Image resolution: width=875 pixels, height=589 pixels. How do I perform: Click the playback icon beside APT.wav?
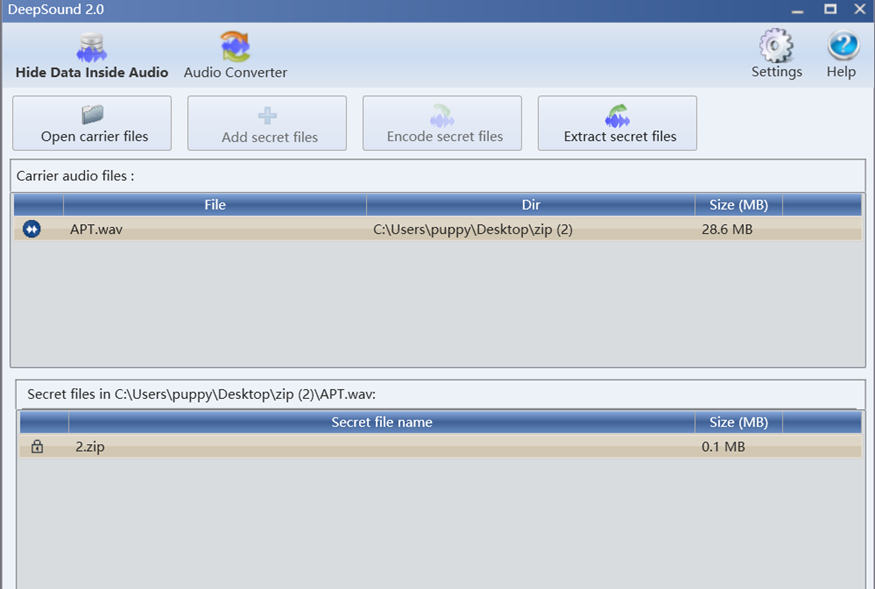[x=31, y=229]
